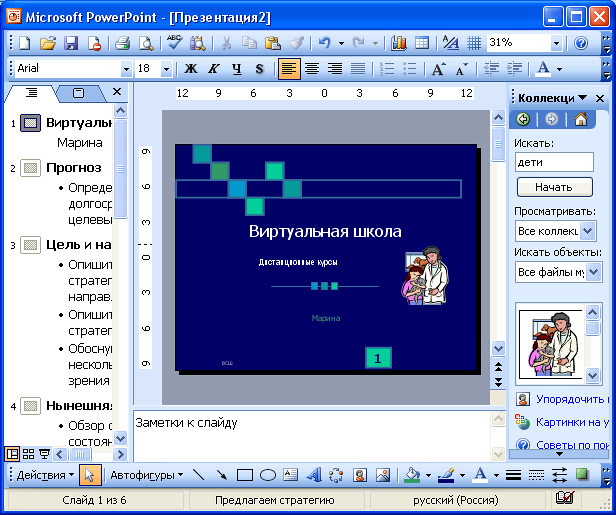Open the Действия menu
The image size is (616, 515).
click(45, 475)
